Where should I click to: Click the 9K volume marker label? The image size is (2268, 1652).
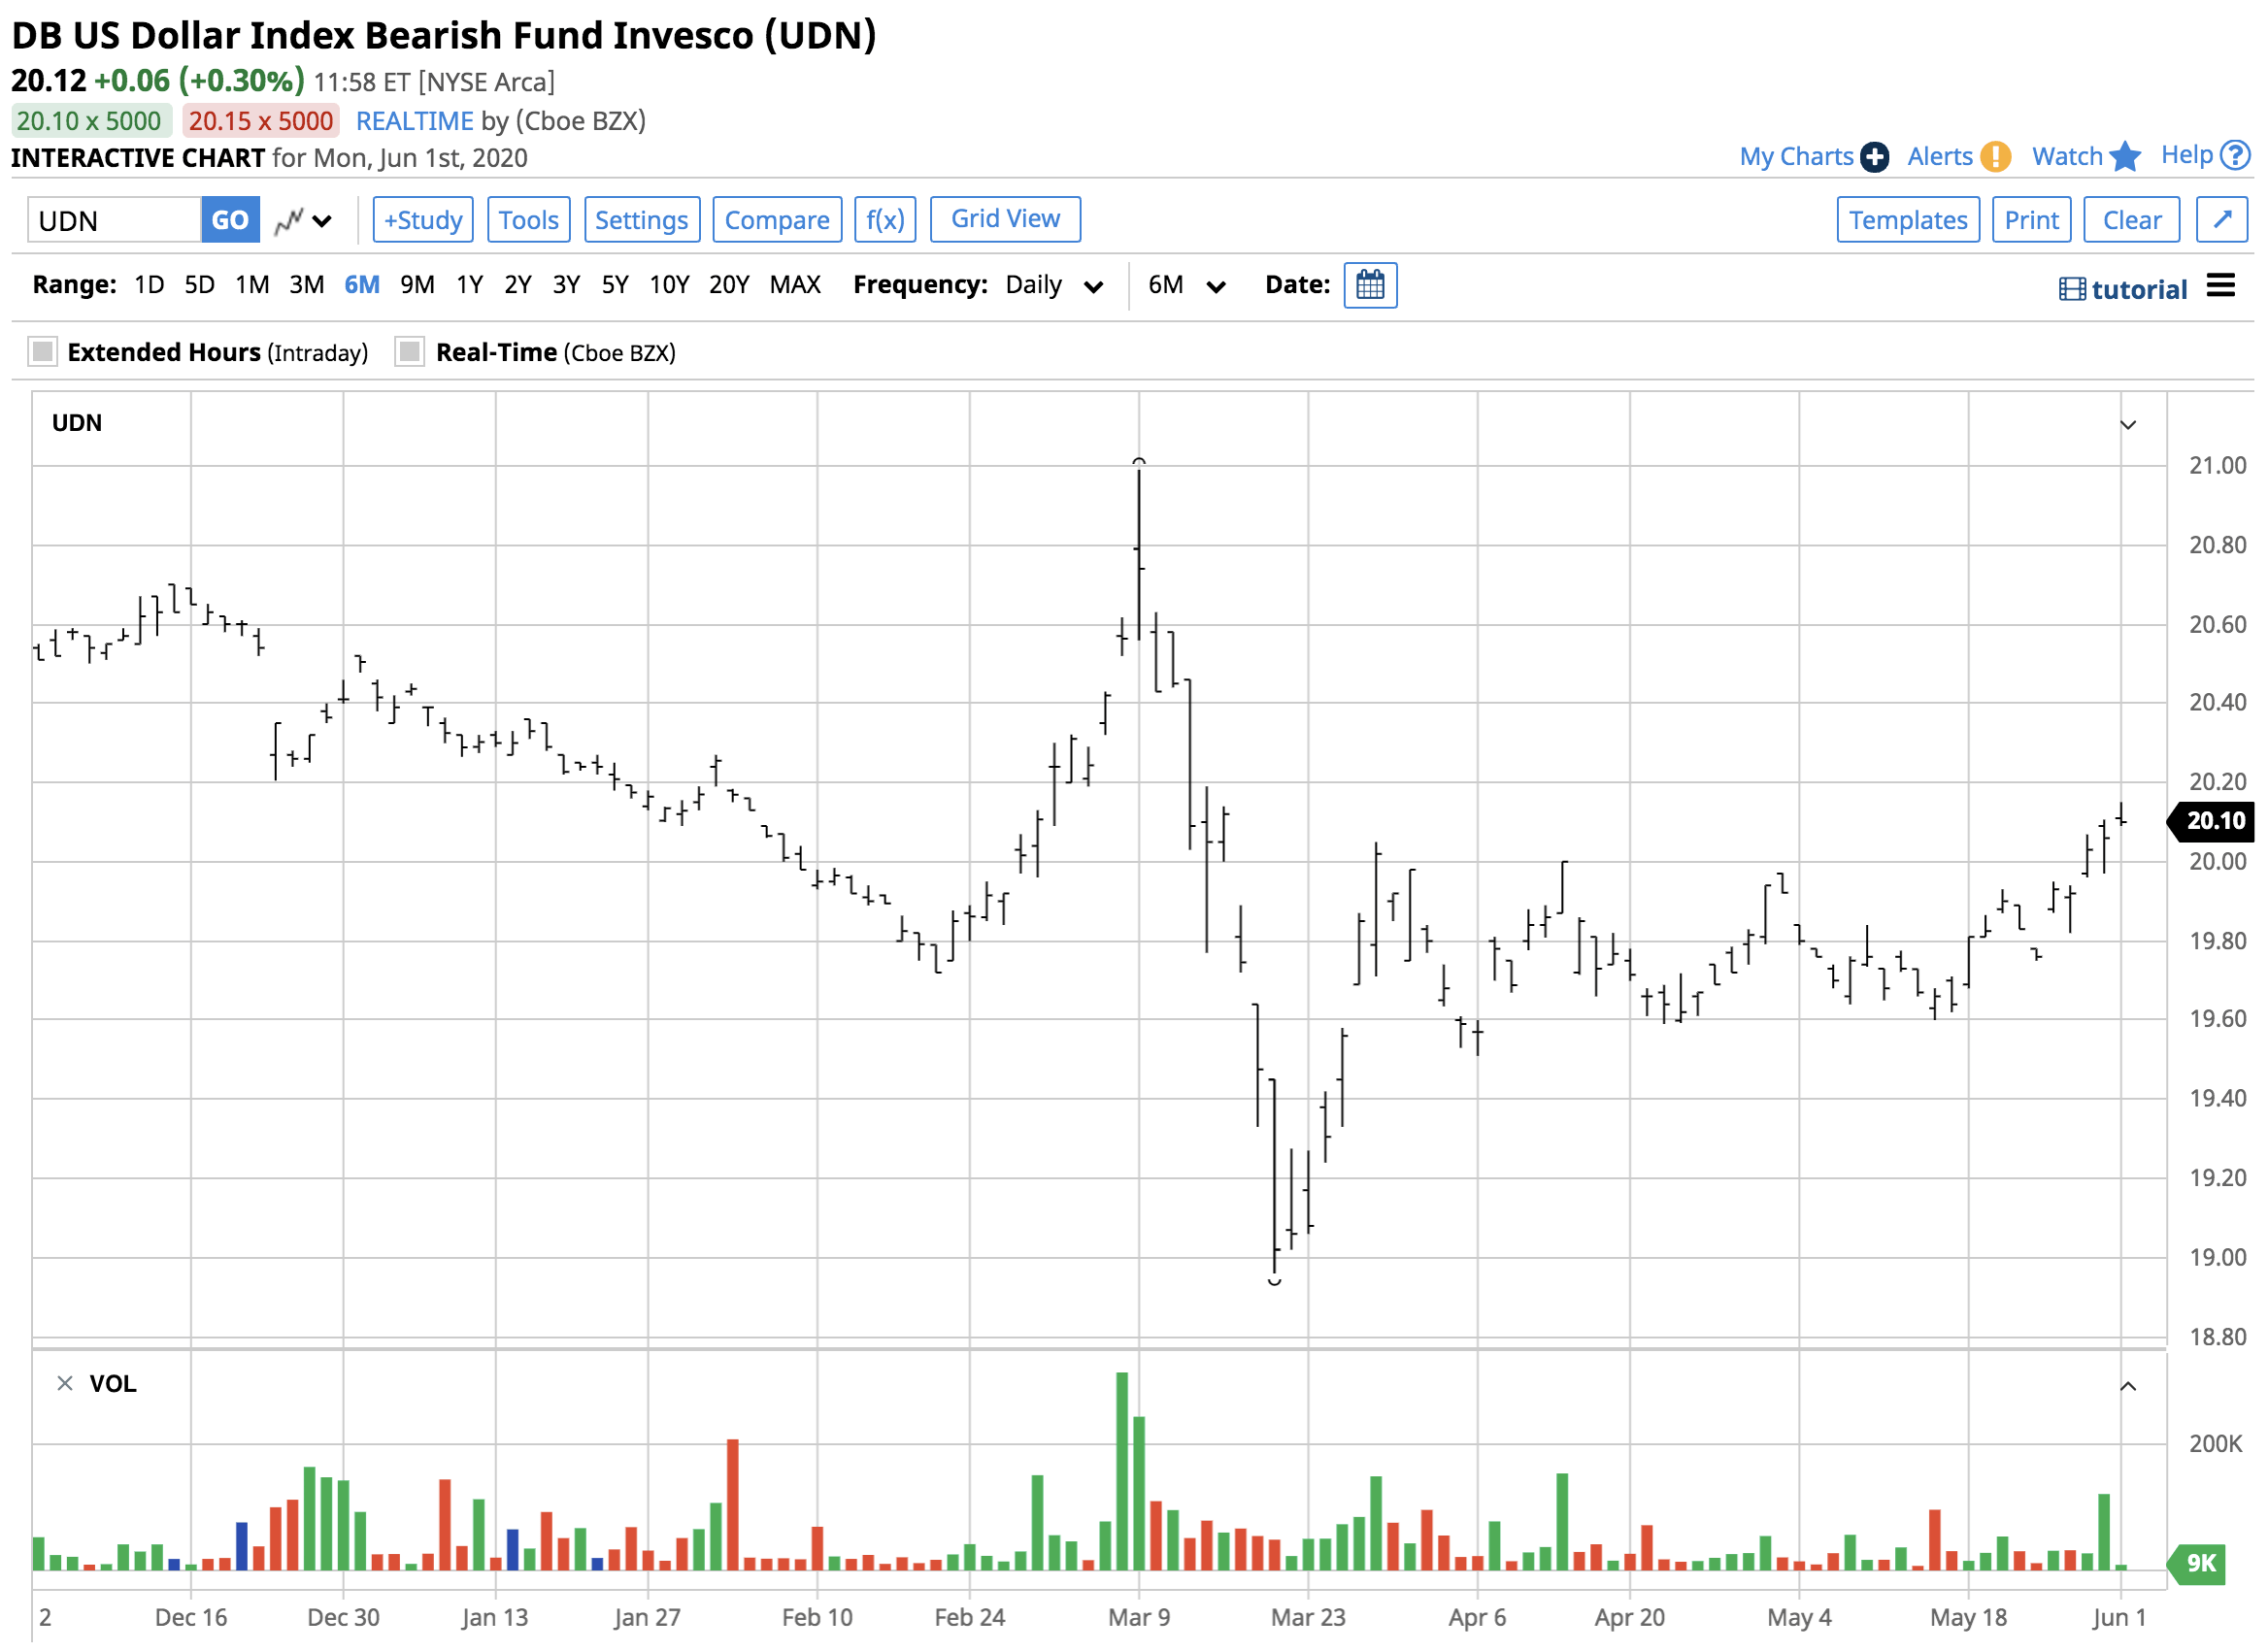click(2197, 1564)
